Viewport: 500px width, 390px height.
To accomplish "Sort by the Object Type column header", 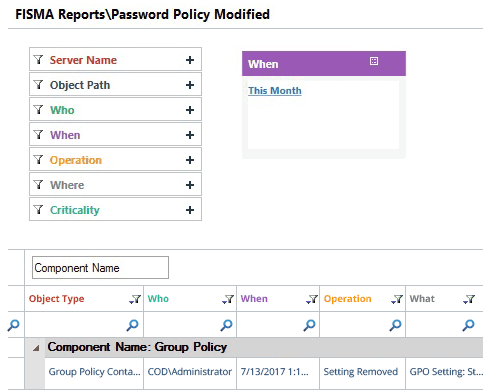I will coord(56,299).
